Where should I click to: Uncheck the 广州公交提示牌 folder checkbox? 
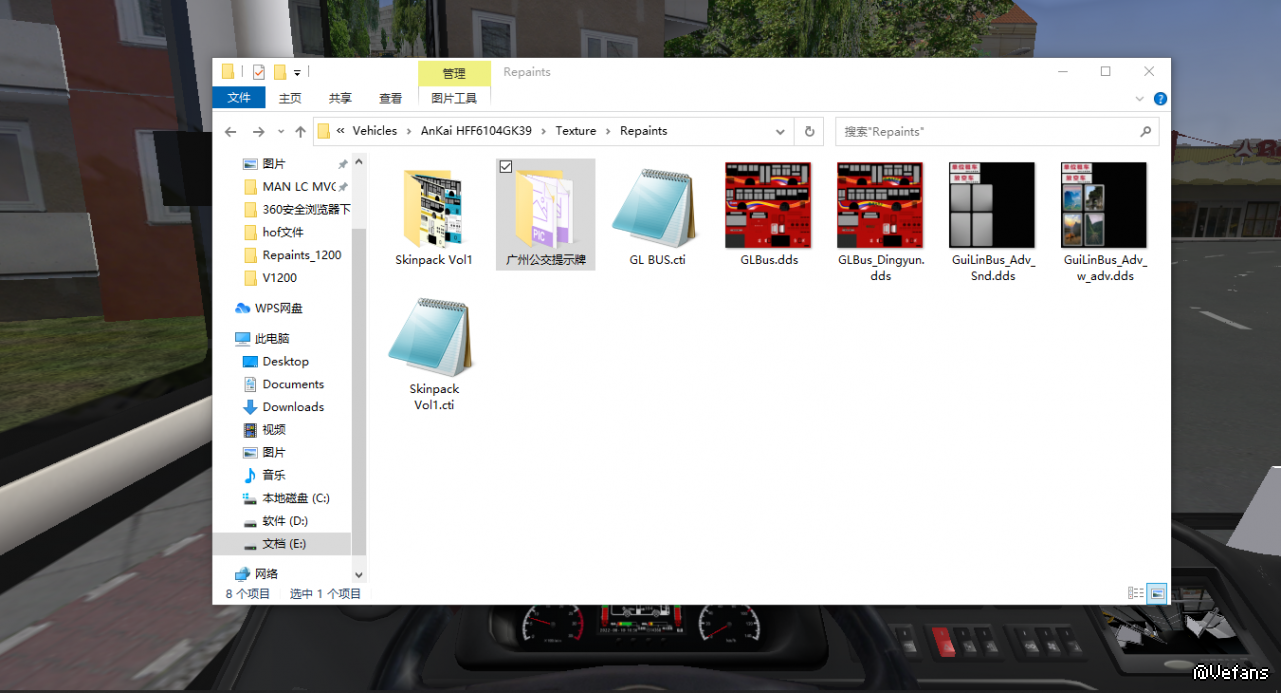click(506, 167)
